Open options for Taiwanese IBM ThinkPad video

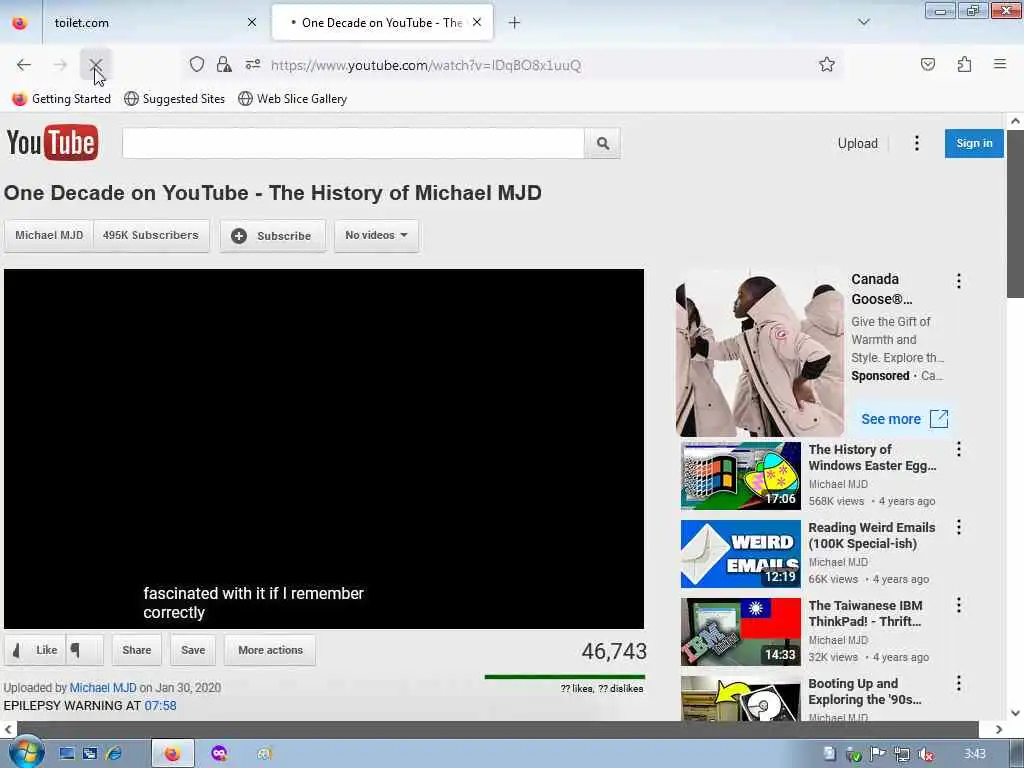coord(959,605)
